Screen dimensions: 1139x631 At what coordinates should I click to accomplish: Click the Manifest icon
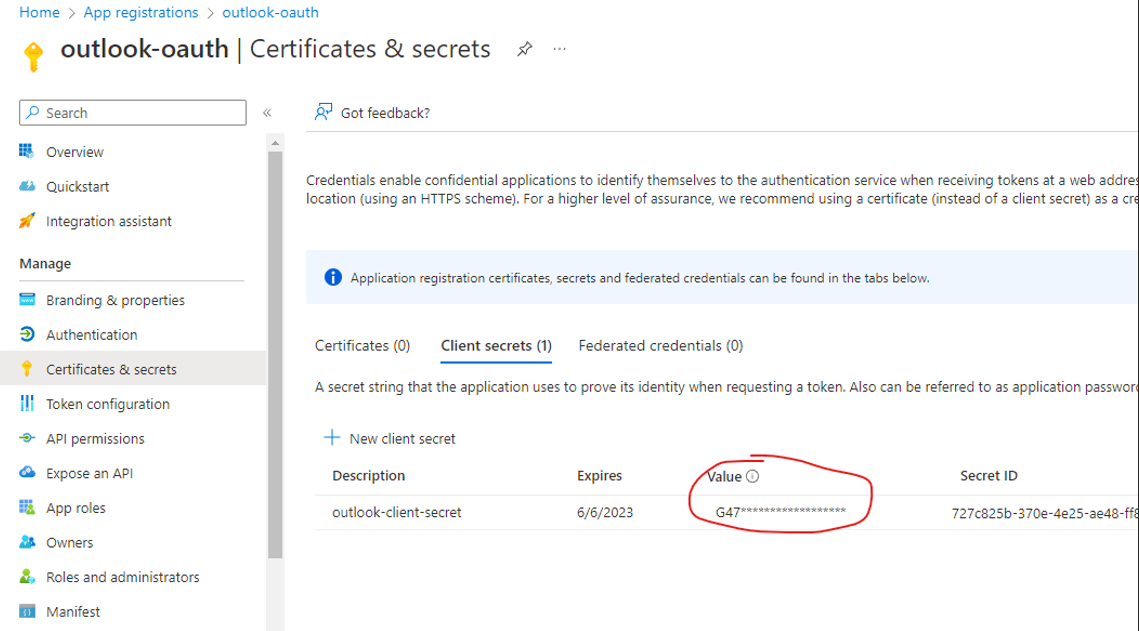coord(27,611)
